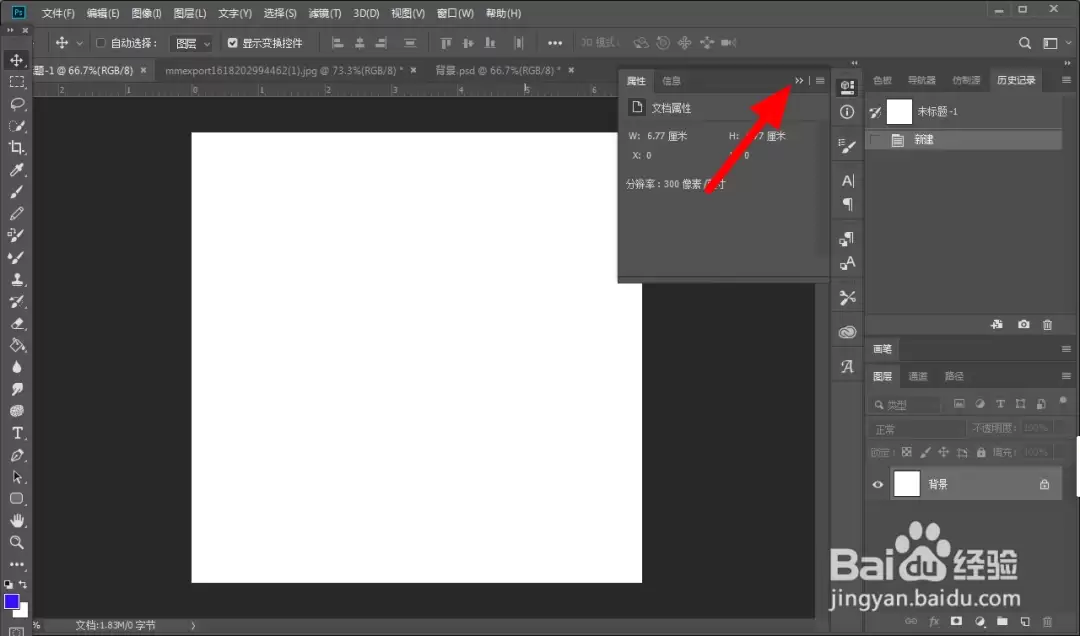Select the Paint Bucket tool
This screenshot has height=636, width=1080.
(17, 345)
